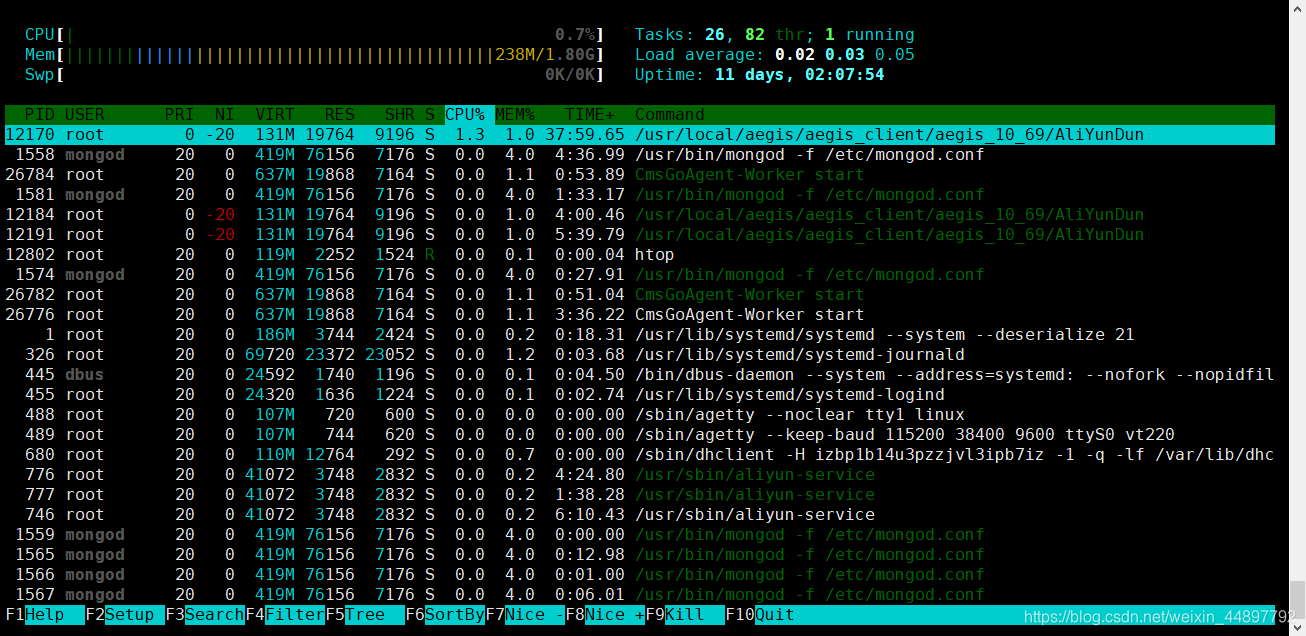1306x636 pixels.
Task: Sort by the PID column header
Action: [x=40, y=115]
